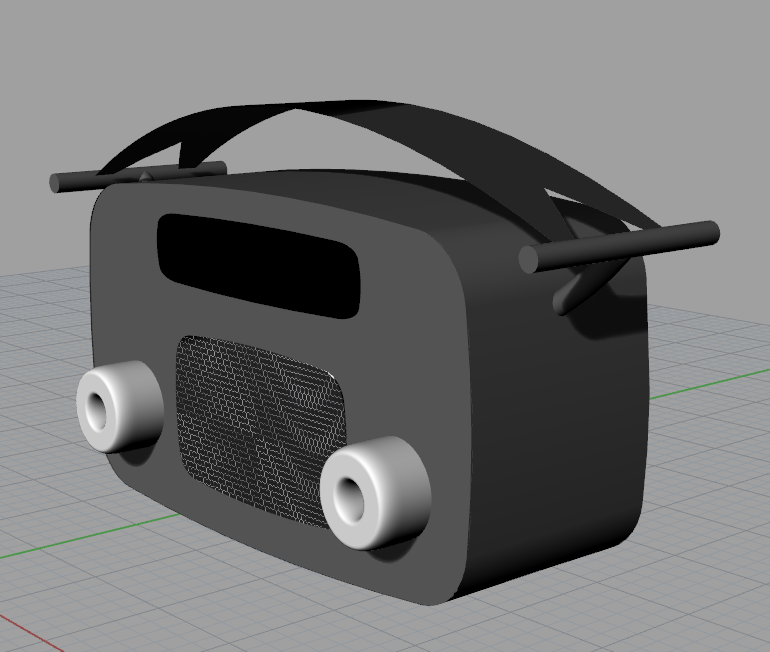Select the left horizontal handle rod
The width and height of the screenshot is (770, 652).
[x=138, y=177]
